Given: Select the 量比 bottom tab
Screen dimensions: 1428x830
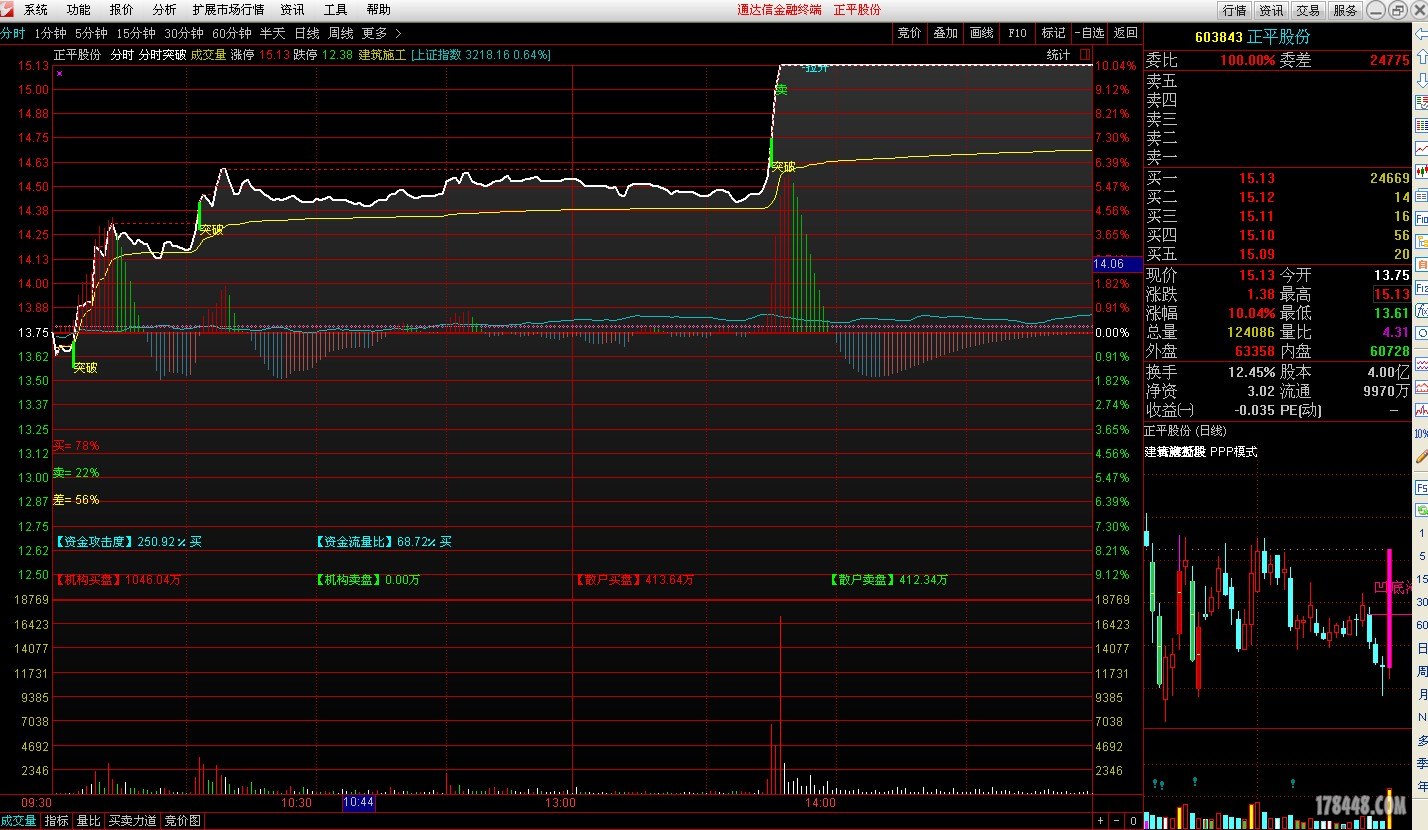Looking at the screenshot, I should click(88, 821).
